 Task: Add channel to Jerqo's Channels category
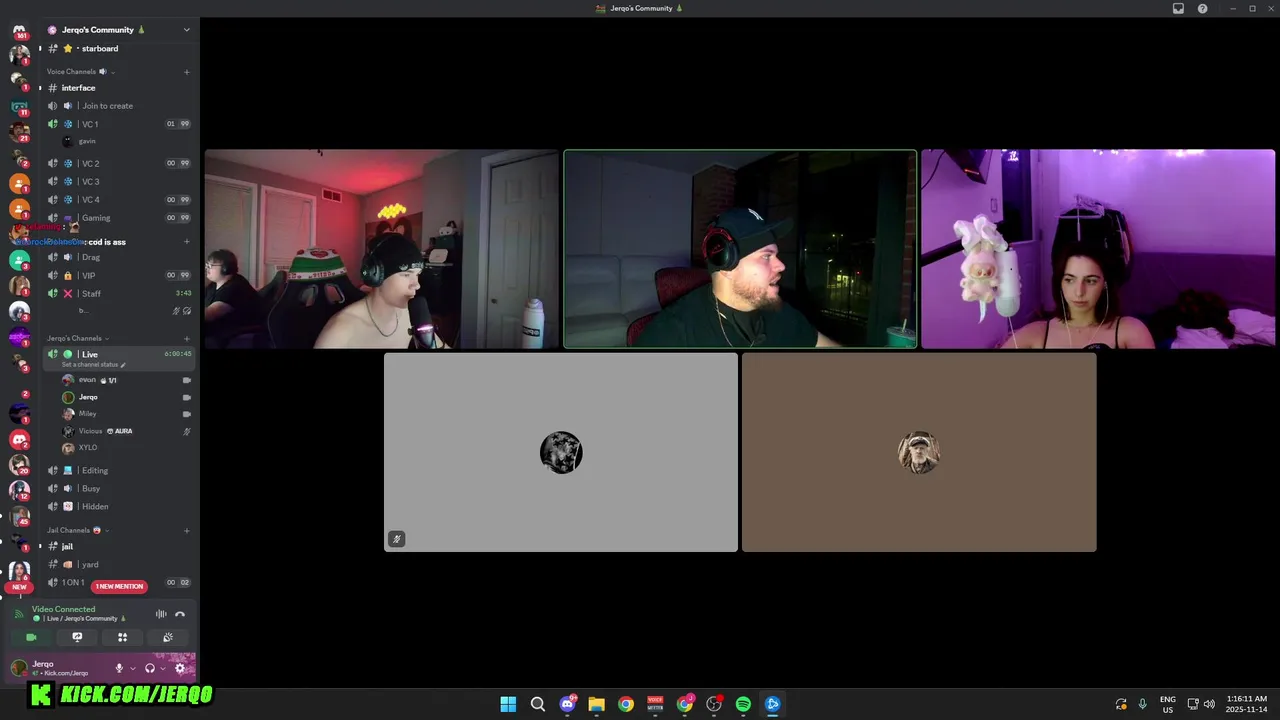tap(186, 338)
